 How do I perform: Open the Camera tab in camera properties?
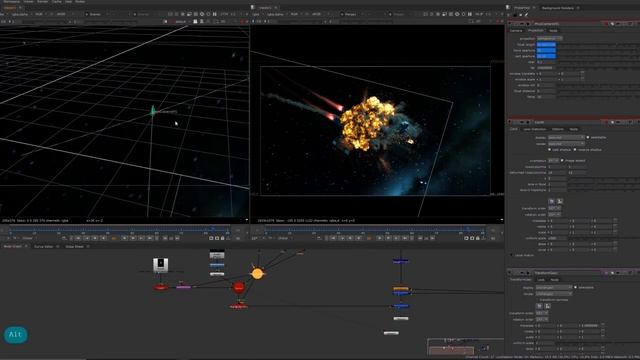tap(516, 31)
